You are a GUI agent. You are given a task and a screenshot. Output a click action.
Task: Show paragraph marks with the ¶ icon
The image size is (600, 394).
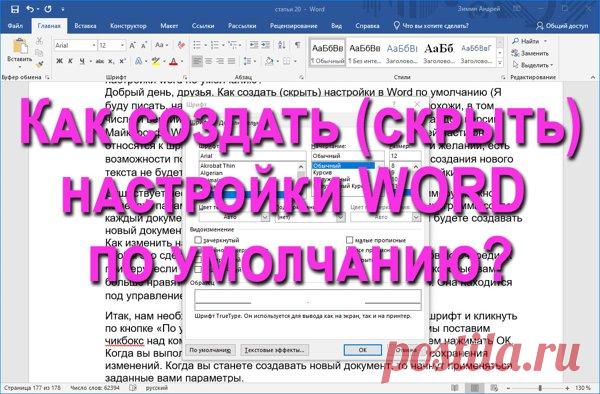click(x=297, y=45)
